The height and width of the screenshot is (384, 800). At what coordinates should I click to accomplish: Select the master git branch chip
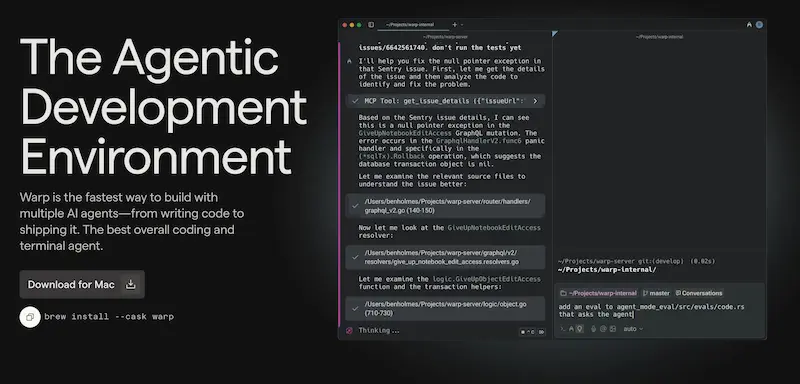coord(656,293)
